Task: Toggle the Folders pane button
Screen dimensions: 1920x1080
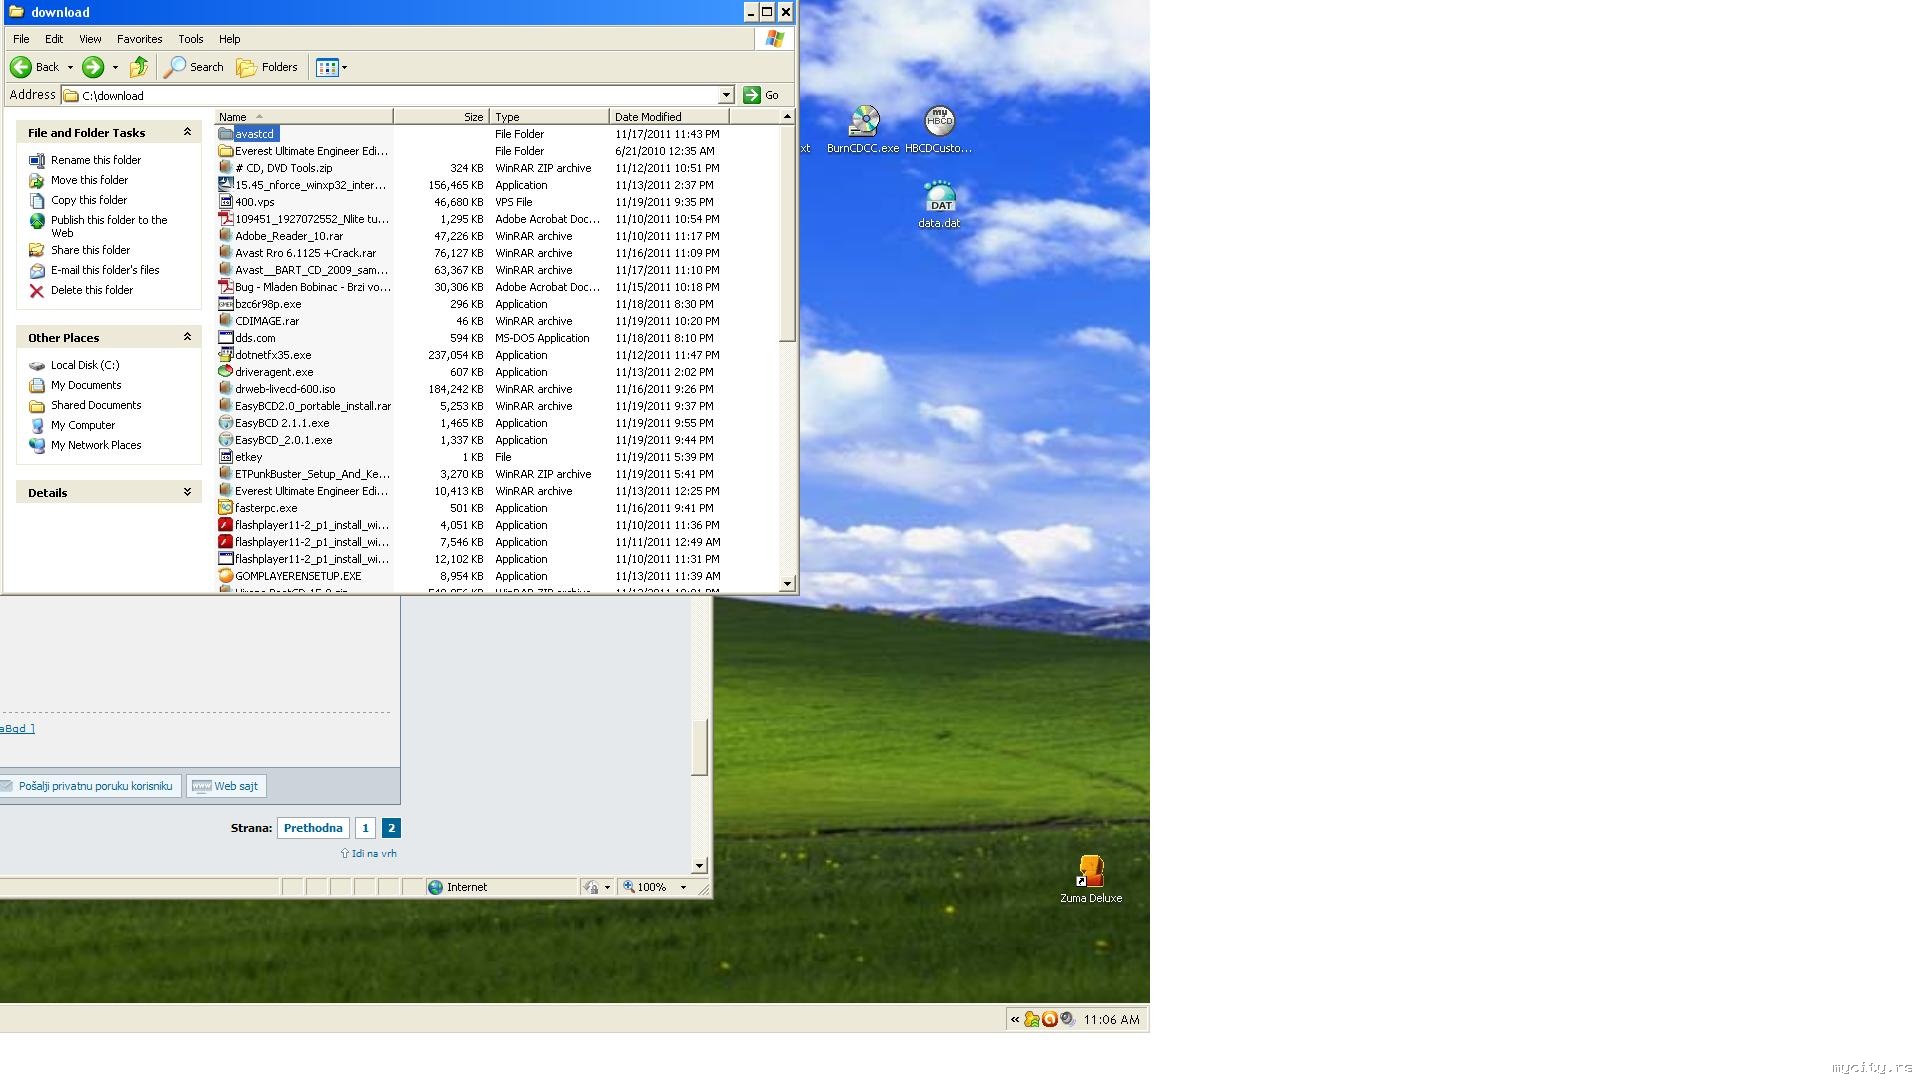Action: pos(267,67)
